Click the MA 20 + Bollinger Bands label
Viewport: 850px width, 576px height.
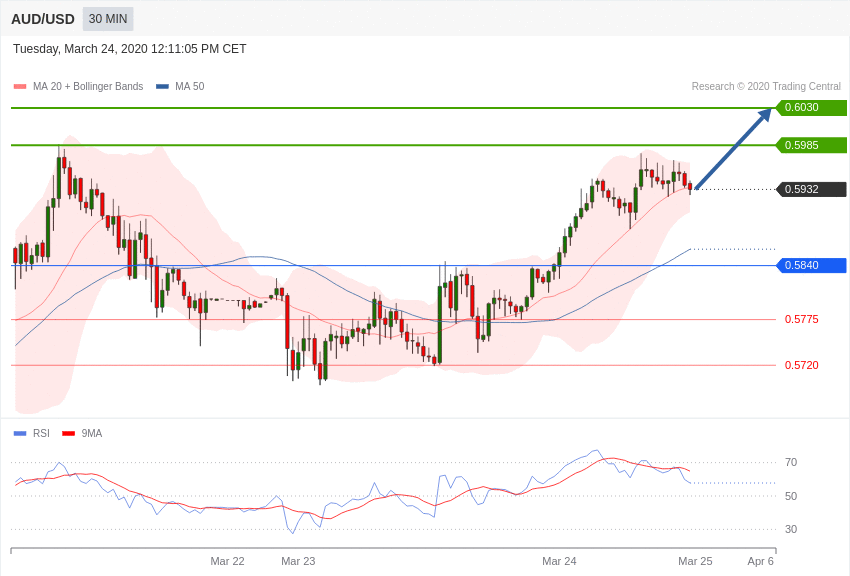click(x=88, y=86)
